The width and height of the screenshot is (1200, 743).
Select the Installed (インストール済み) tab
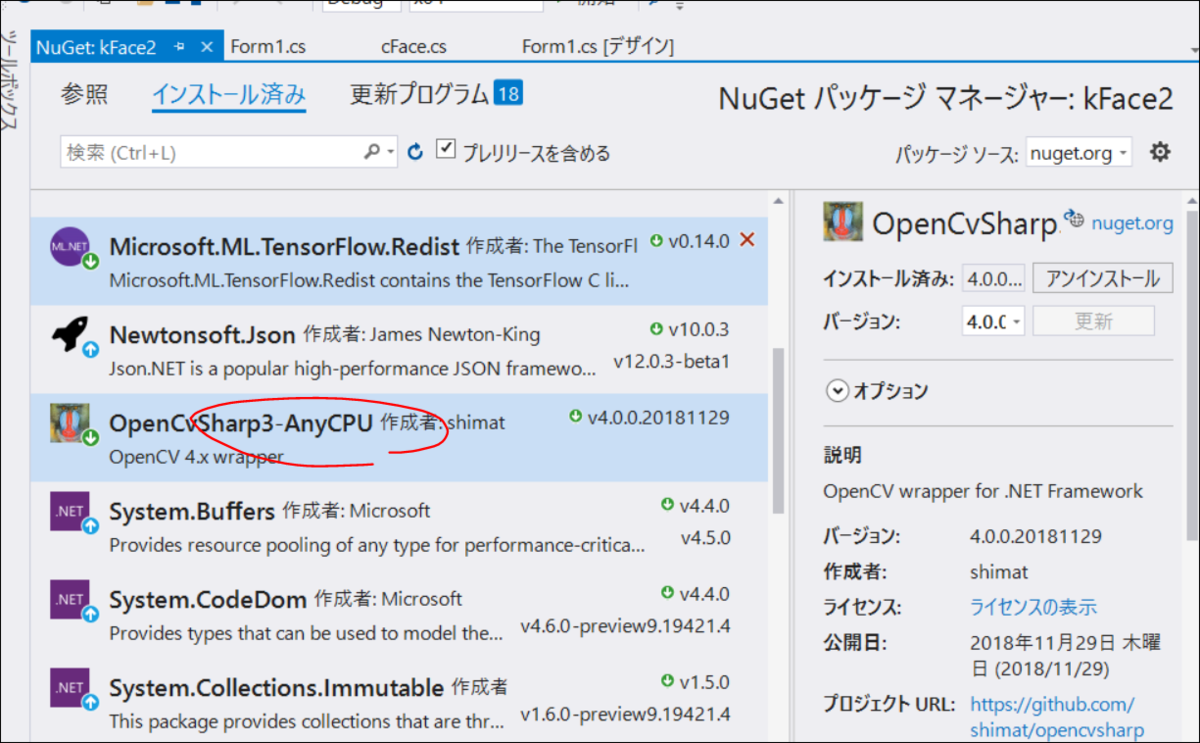(x=229, y=96)
